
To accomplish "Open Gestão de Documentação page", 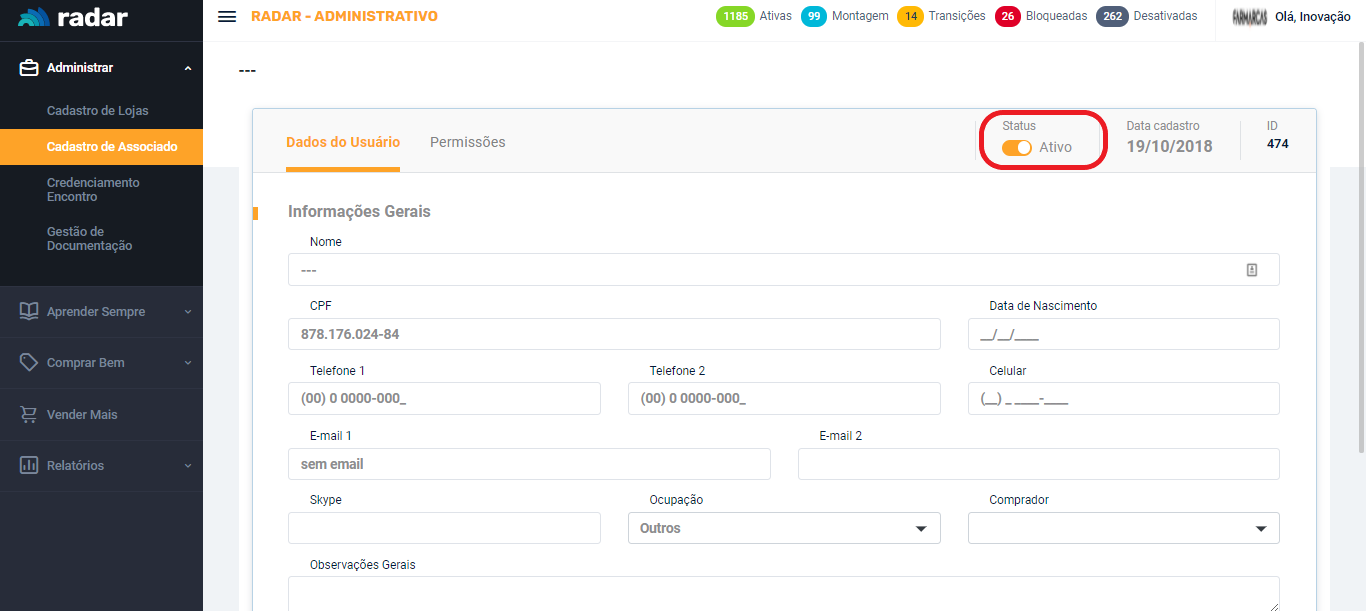I will click(89, 239).
